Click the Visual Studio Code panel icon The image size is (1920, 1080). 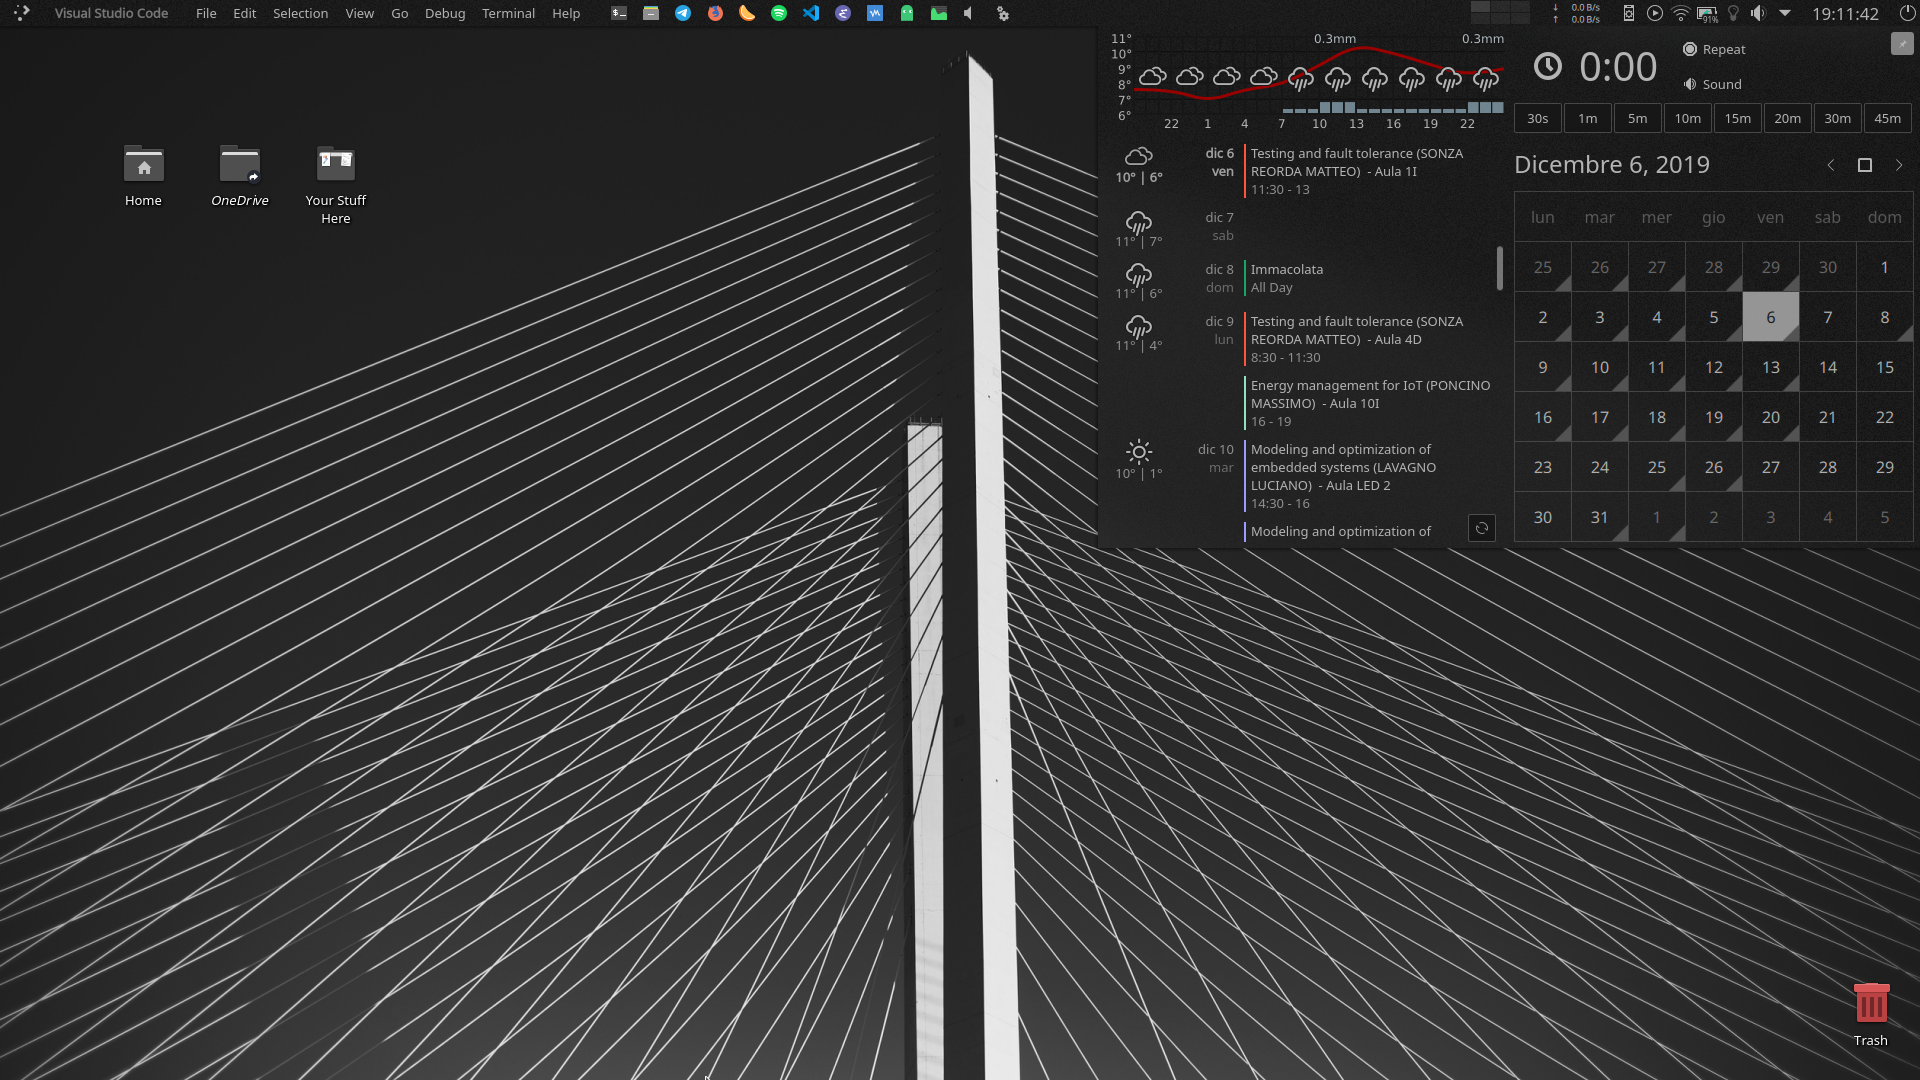811,13
